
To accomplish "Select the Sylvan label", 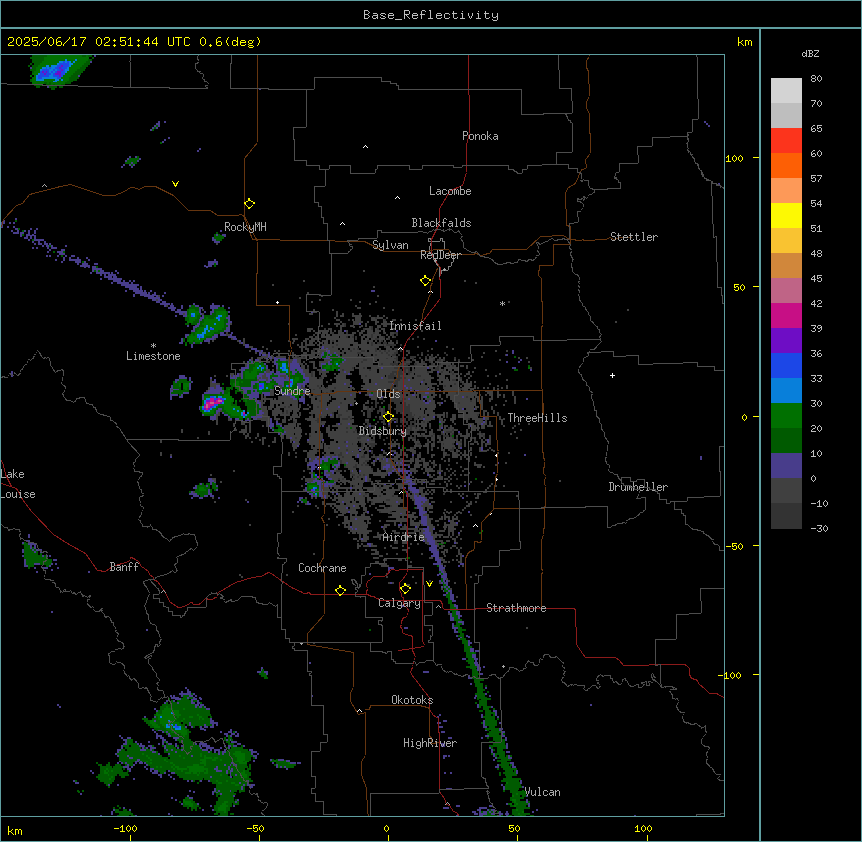I will pos(390,245).
